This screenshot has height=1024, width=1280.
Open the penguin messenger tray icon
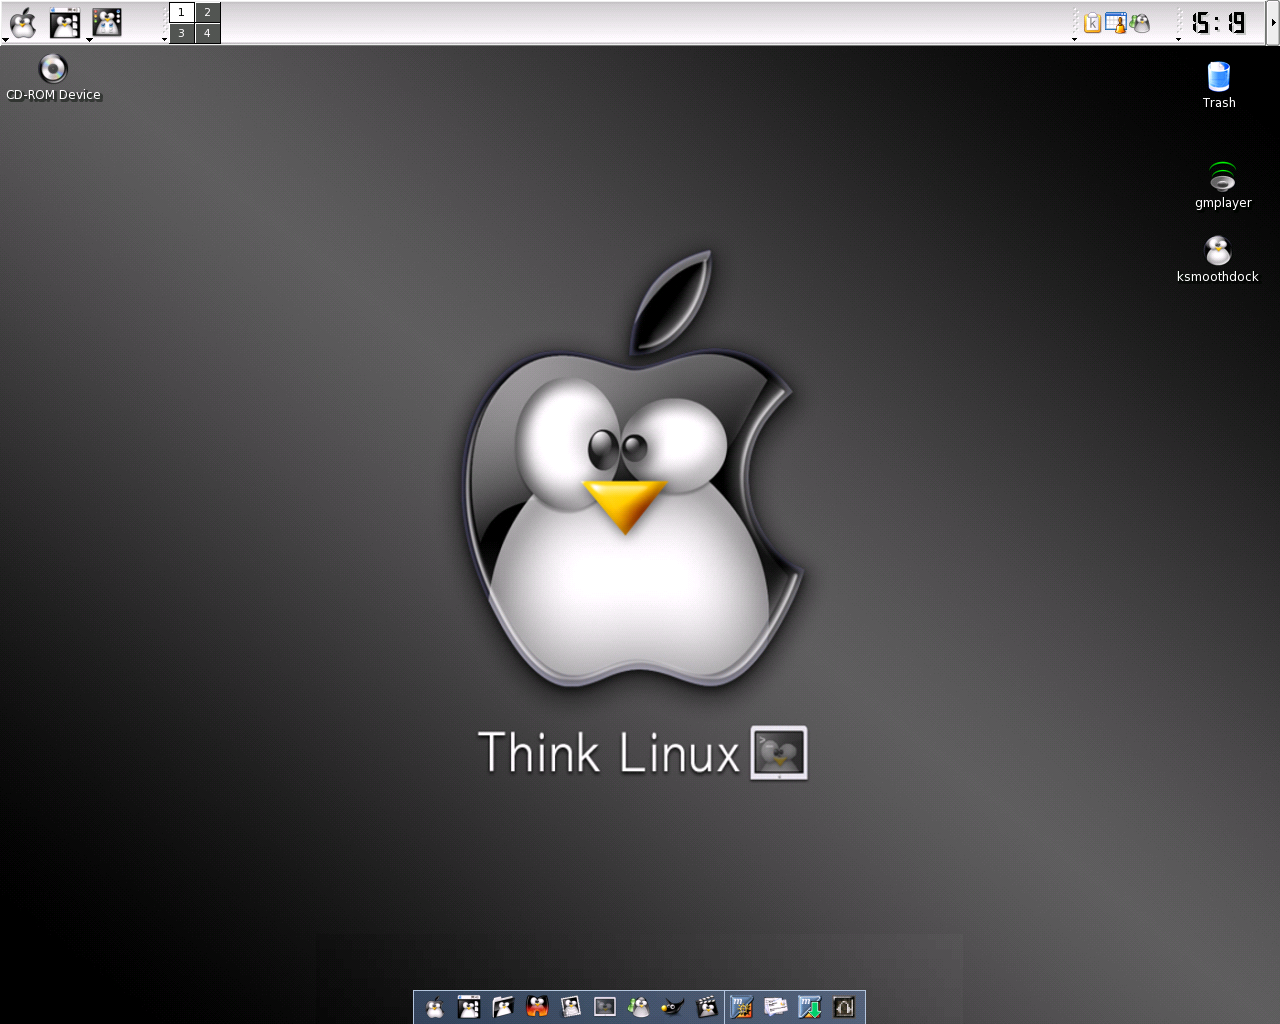1140,23
